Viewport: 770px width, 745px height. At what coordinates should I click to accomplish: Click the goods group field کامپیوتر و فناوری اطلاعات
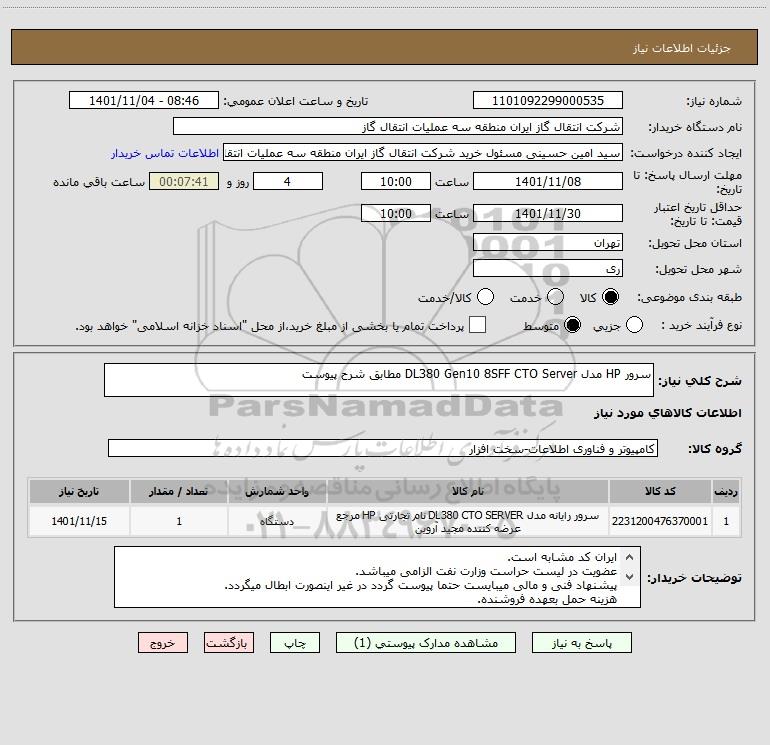[x=383, y=448]
